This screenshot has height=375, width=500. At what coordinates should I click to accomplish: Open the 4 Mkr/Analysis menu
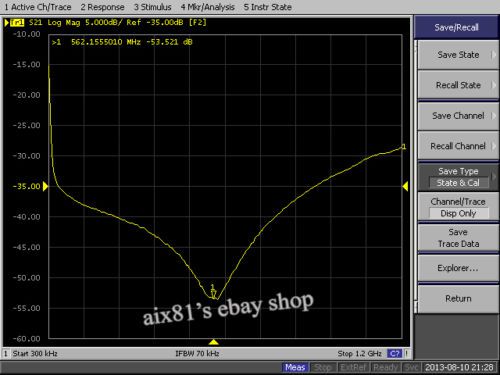click(207, 7)
